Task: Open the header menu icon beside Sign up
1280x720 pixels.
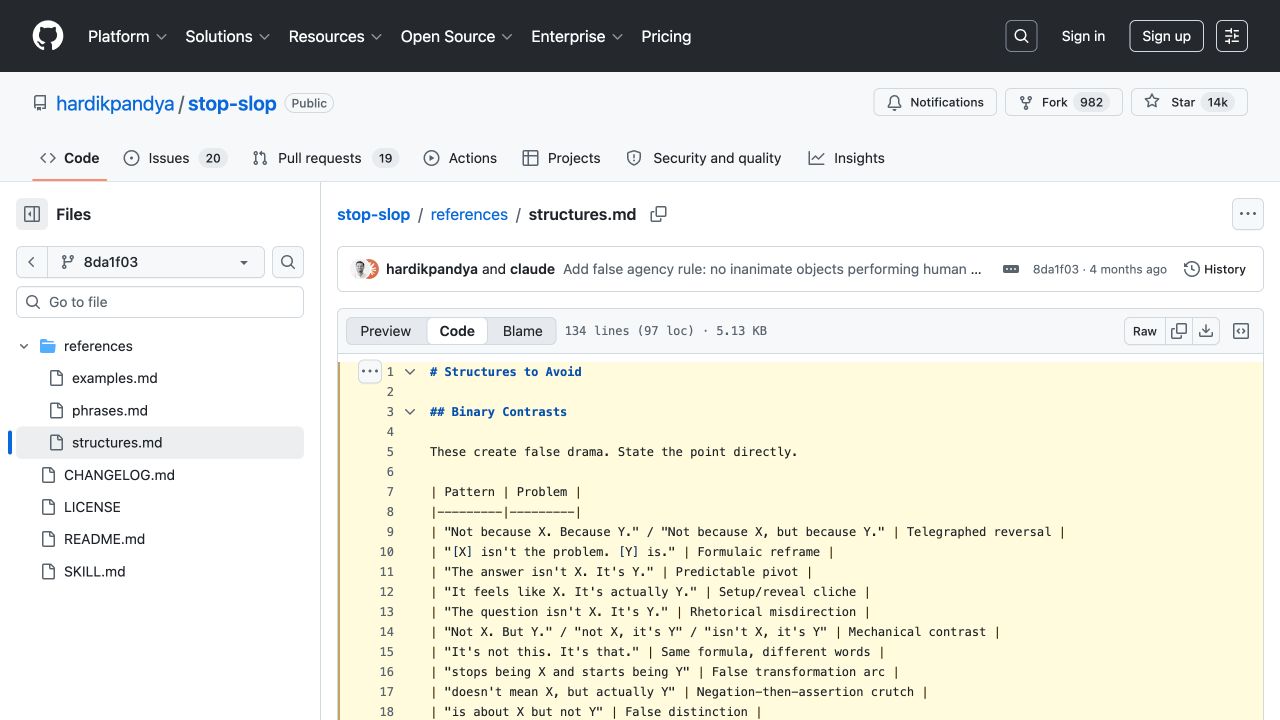Action: 1232,36
